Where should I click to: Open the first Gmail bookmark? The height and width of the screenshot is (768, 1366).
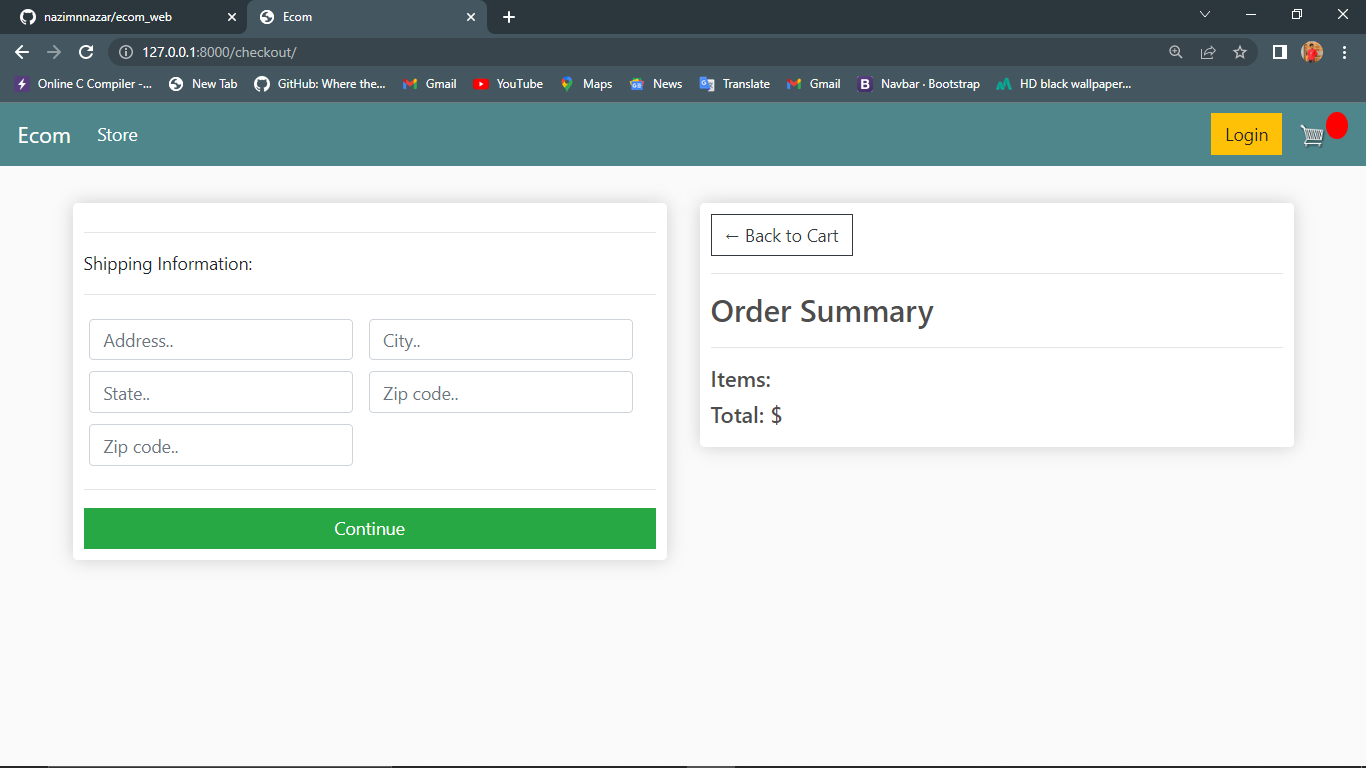[x=430, y=84]
